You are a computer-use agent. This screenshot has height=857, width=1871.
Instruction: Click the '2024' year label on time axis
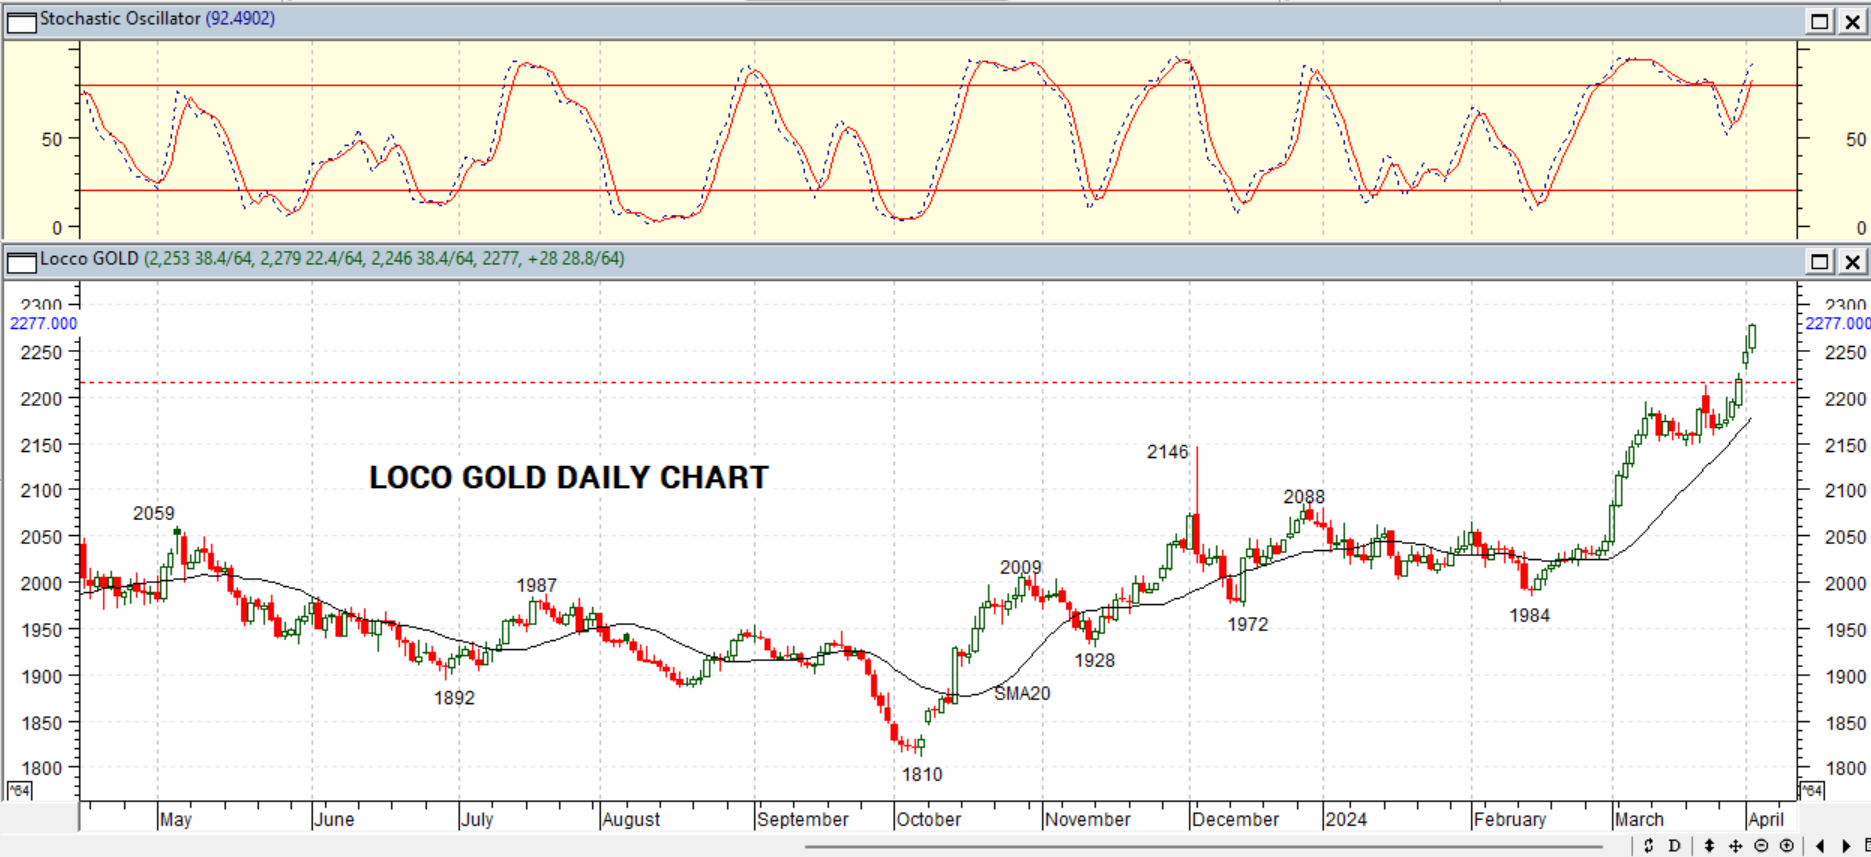[x=1346, y=819]
